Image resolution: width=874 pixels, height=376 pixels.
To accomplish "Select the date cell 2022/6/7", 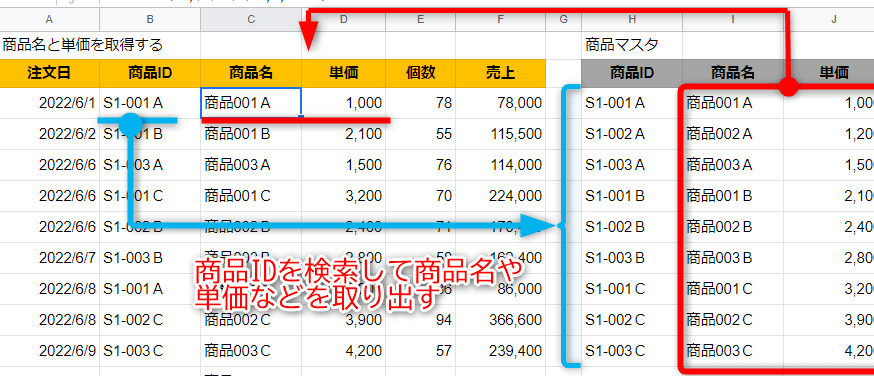I will 50,258.
